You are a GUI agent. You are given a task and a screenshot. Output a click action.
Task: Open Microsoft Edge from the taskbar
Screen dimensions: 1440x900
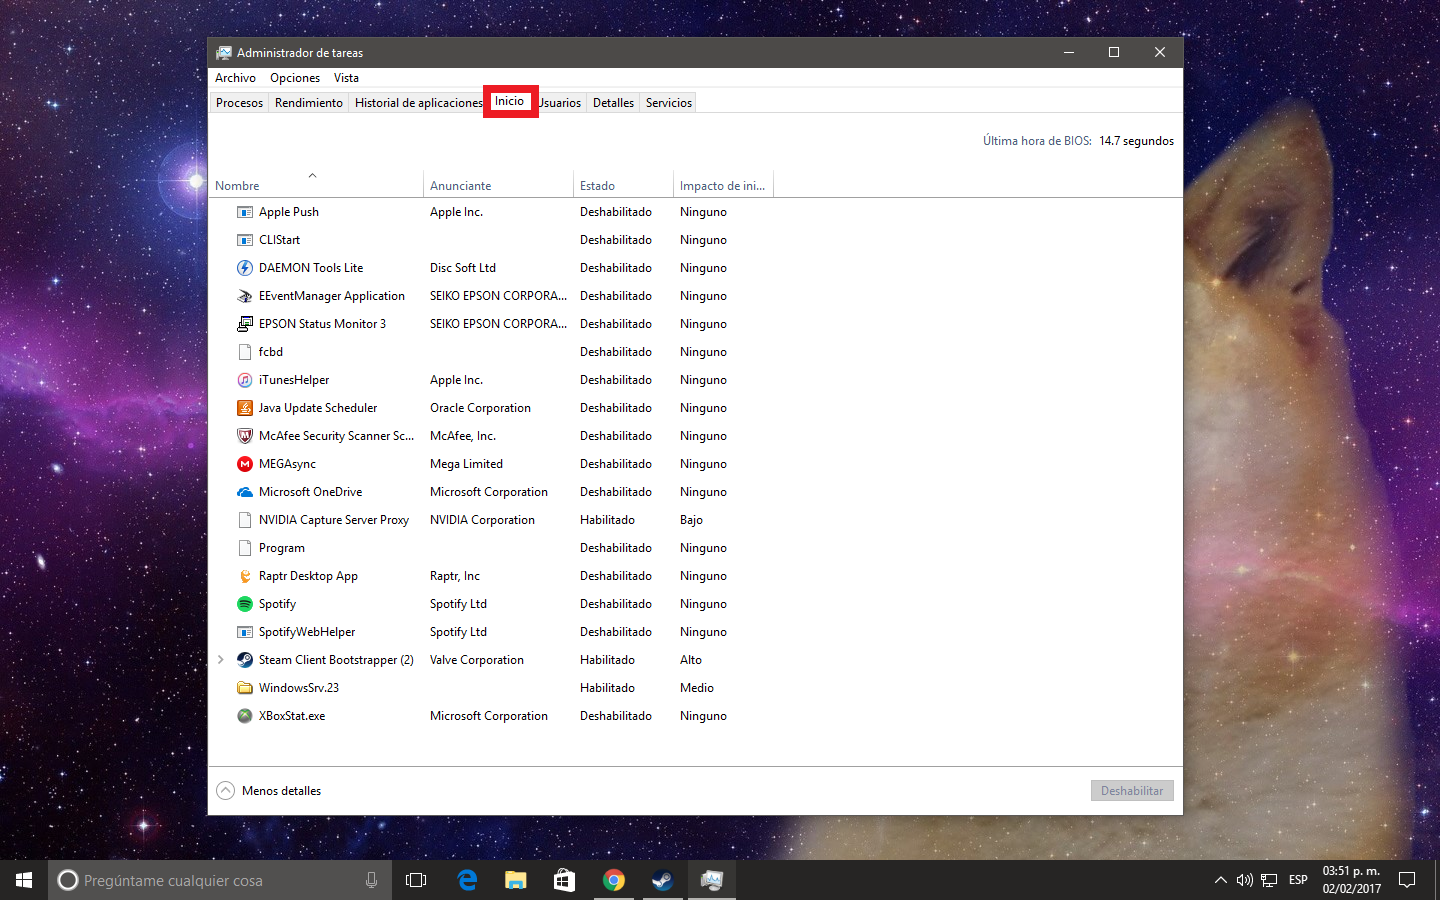[467, 880]
